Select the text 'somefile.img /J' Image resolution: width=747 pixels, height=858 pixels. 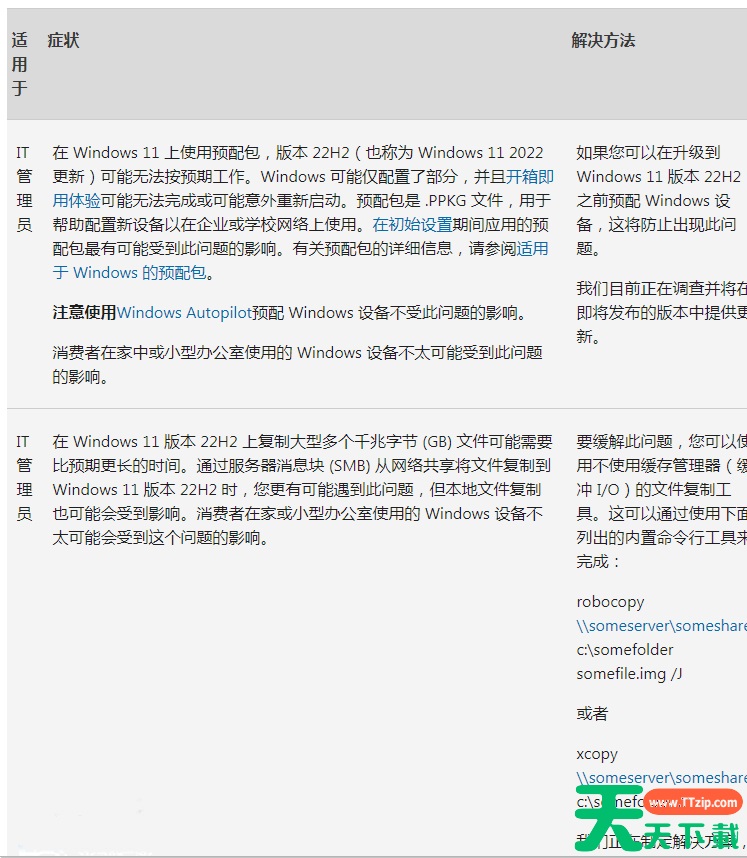coord(629,674)
